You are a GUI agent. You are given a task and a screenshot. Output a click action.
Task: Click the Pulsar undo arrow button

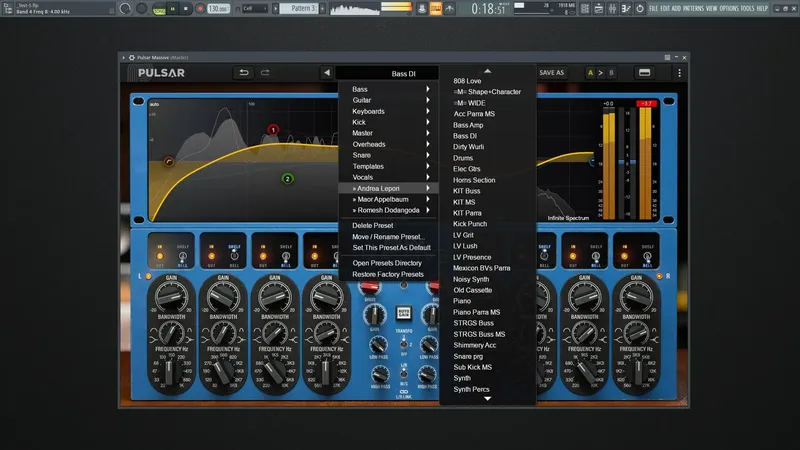tap(244, 73)
